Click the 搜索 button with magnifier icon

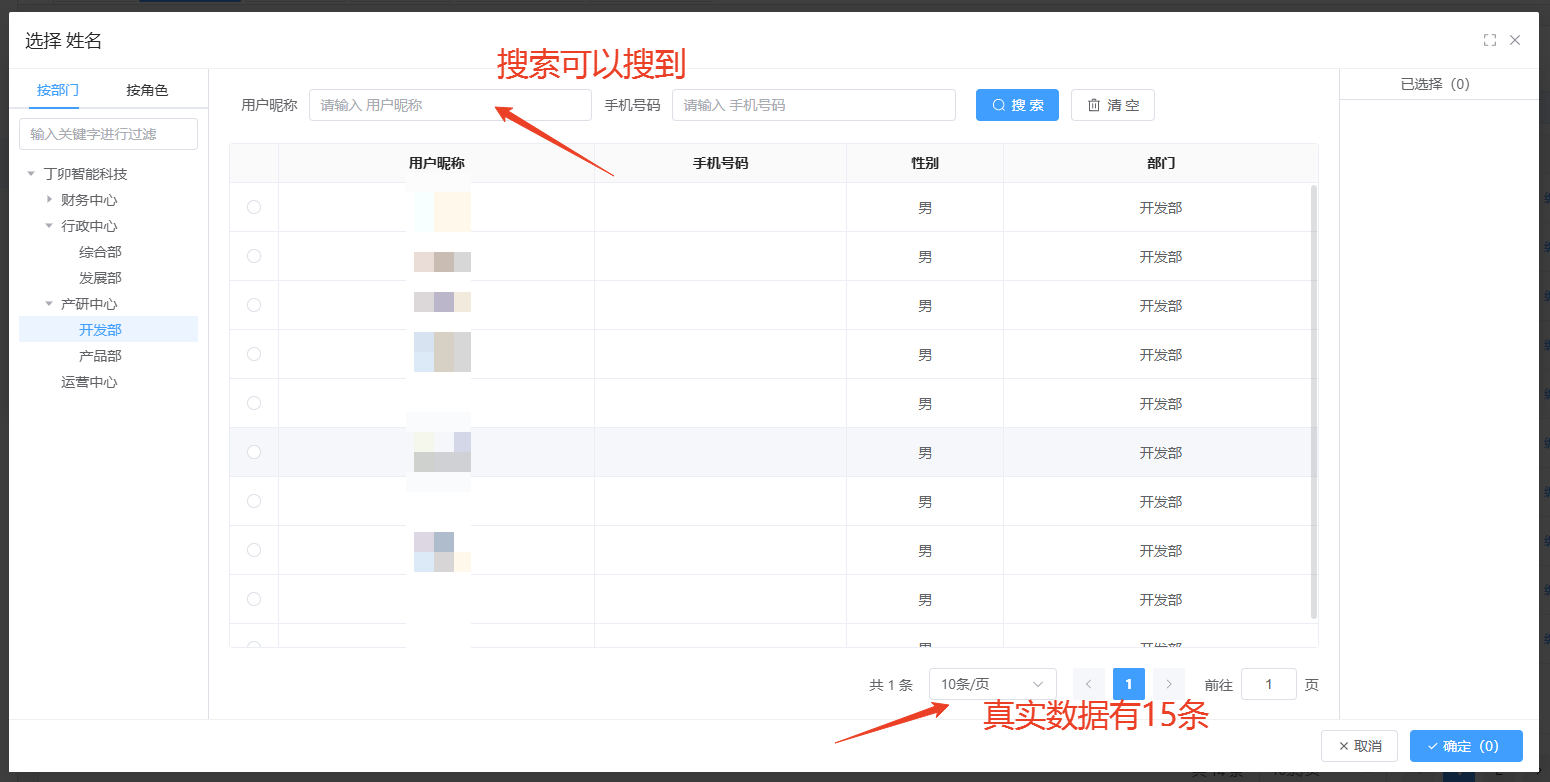click(x=1017, y=105)
